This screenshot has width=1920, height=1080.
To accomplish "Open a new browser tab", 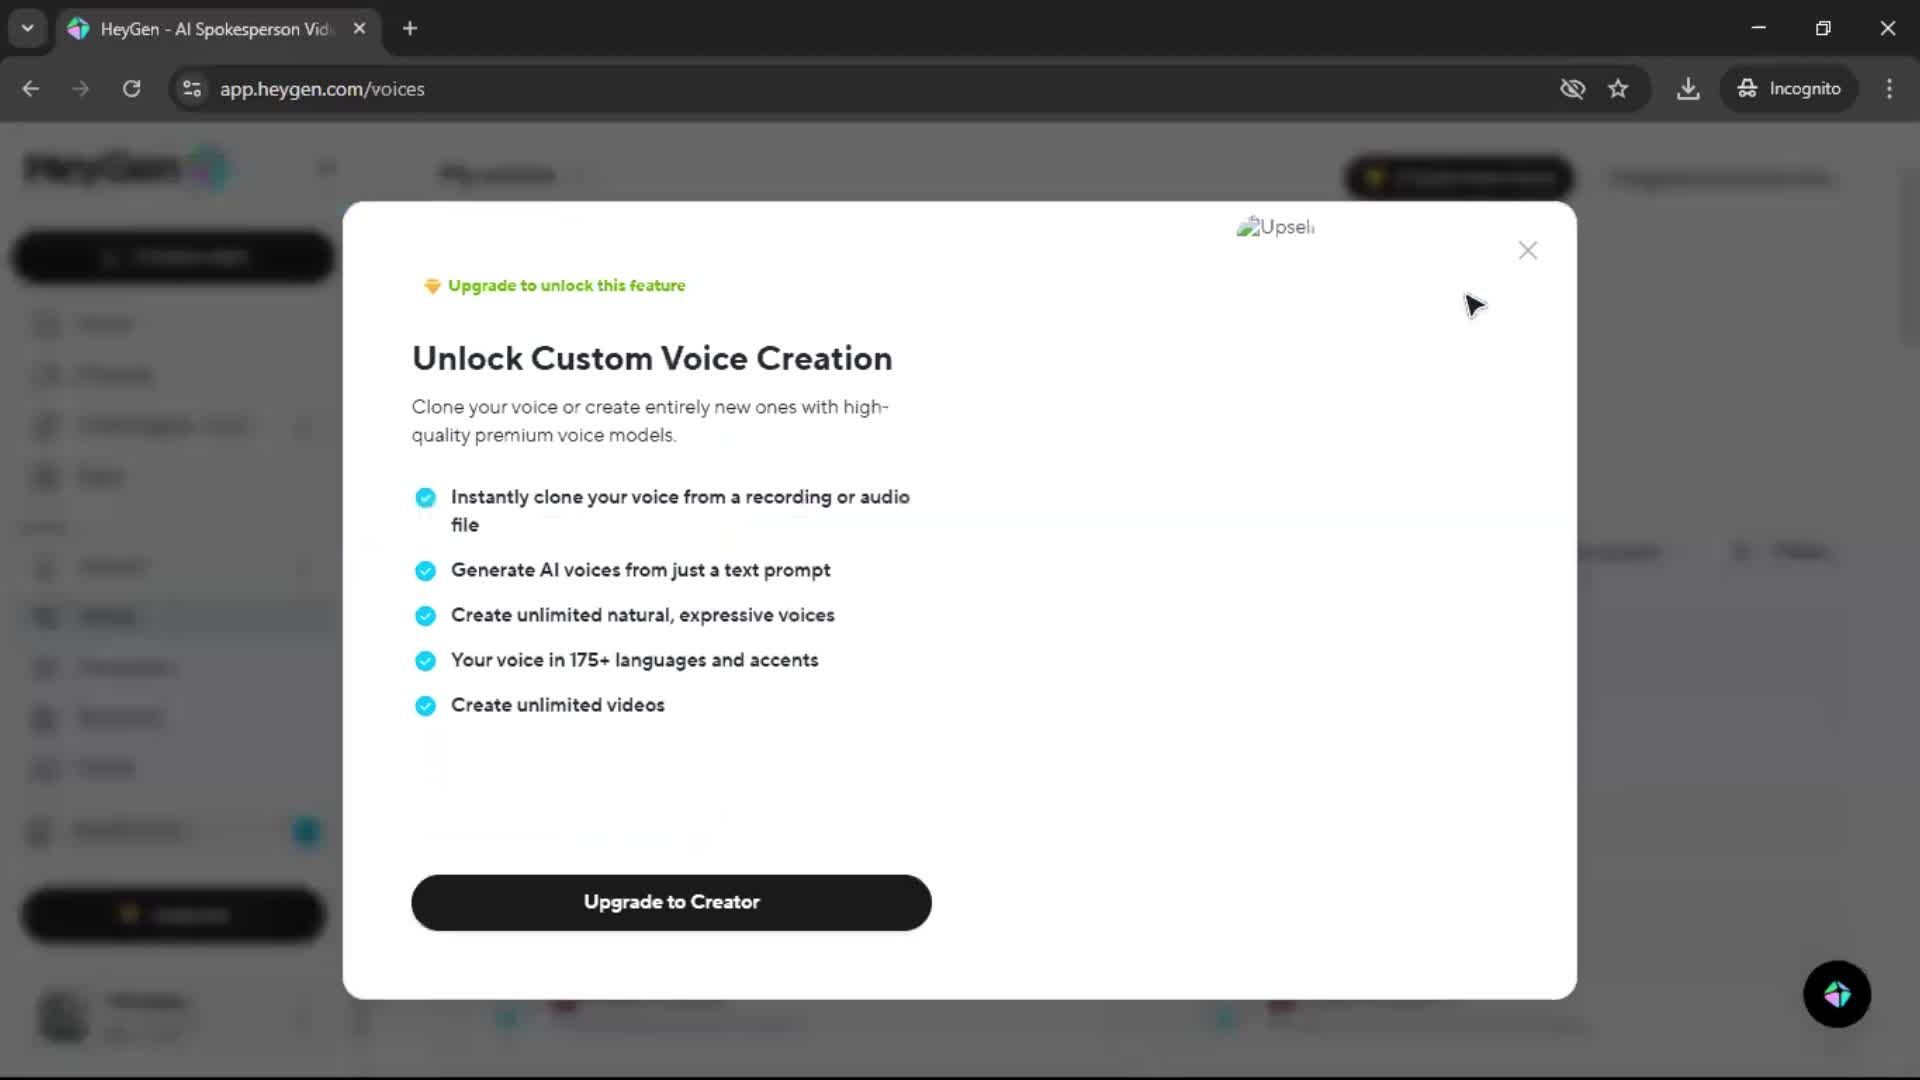I will [410, 28].
